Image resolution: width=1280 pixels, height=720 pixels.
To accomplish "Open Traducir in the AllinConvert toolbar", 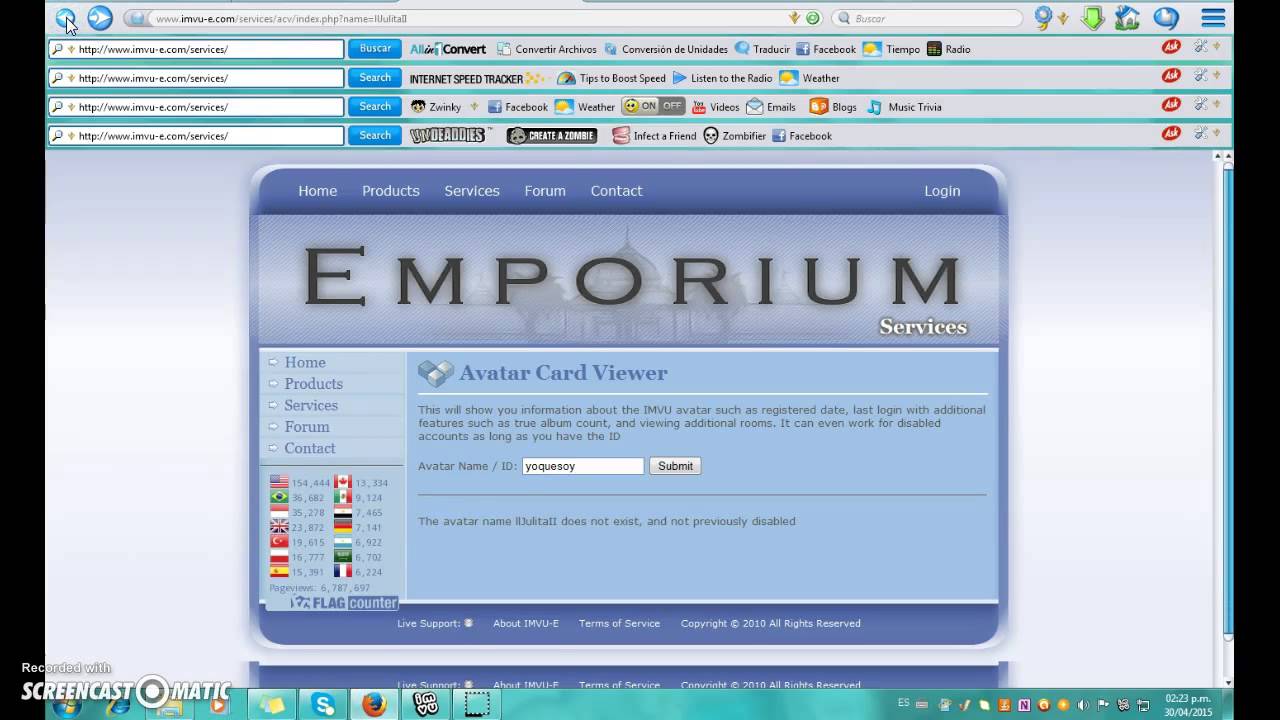I will click(x=762, y=49).
